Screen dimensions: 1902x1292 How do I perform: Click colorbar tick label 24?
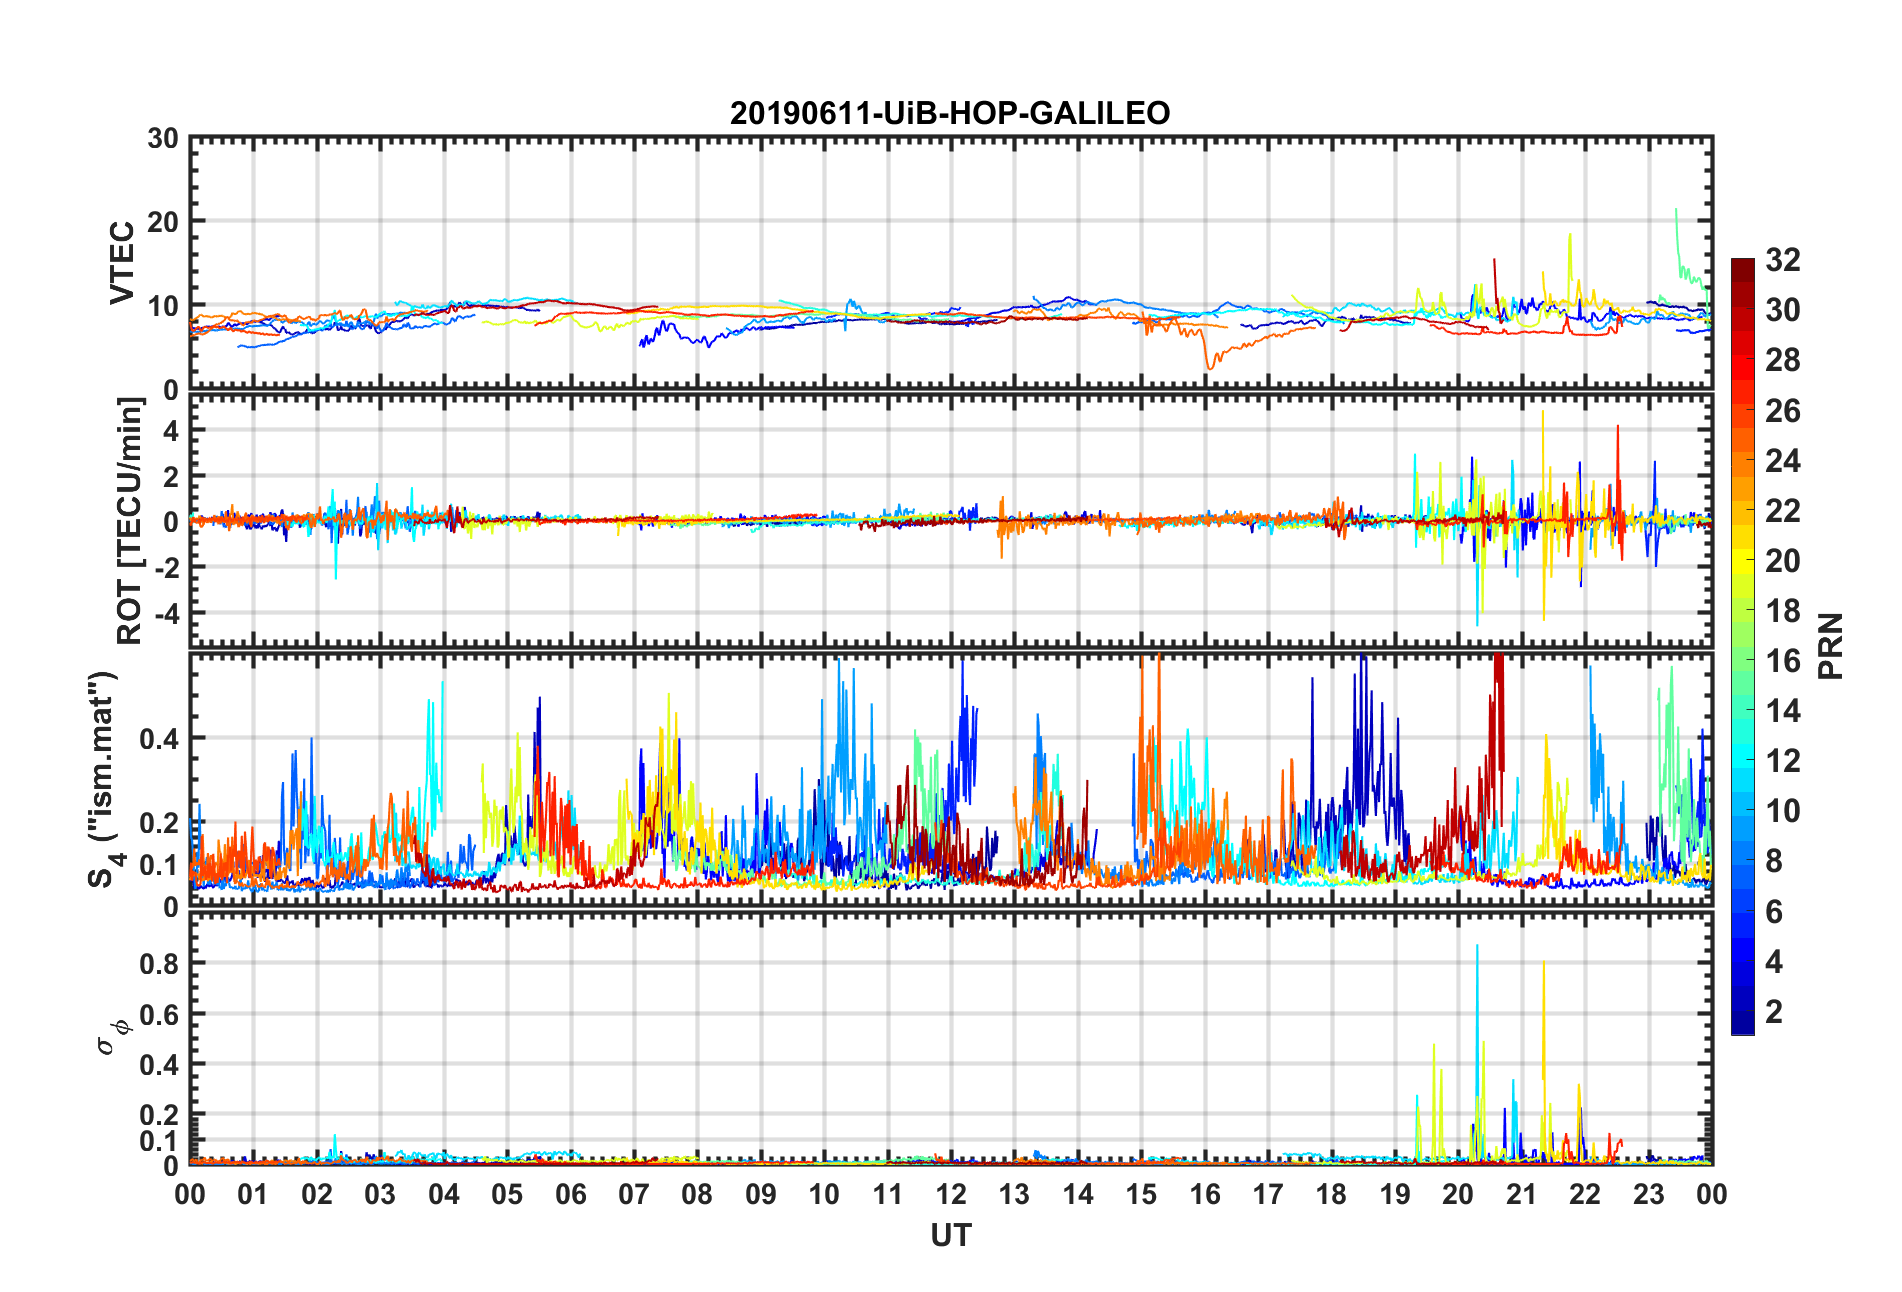point(1782,461)
